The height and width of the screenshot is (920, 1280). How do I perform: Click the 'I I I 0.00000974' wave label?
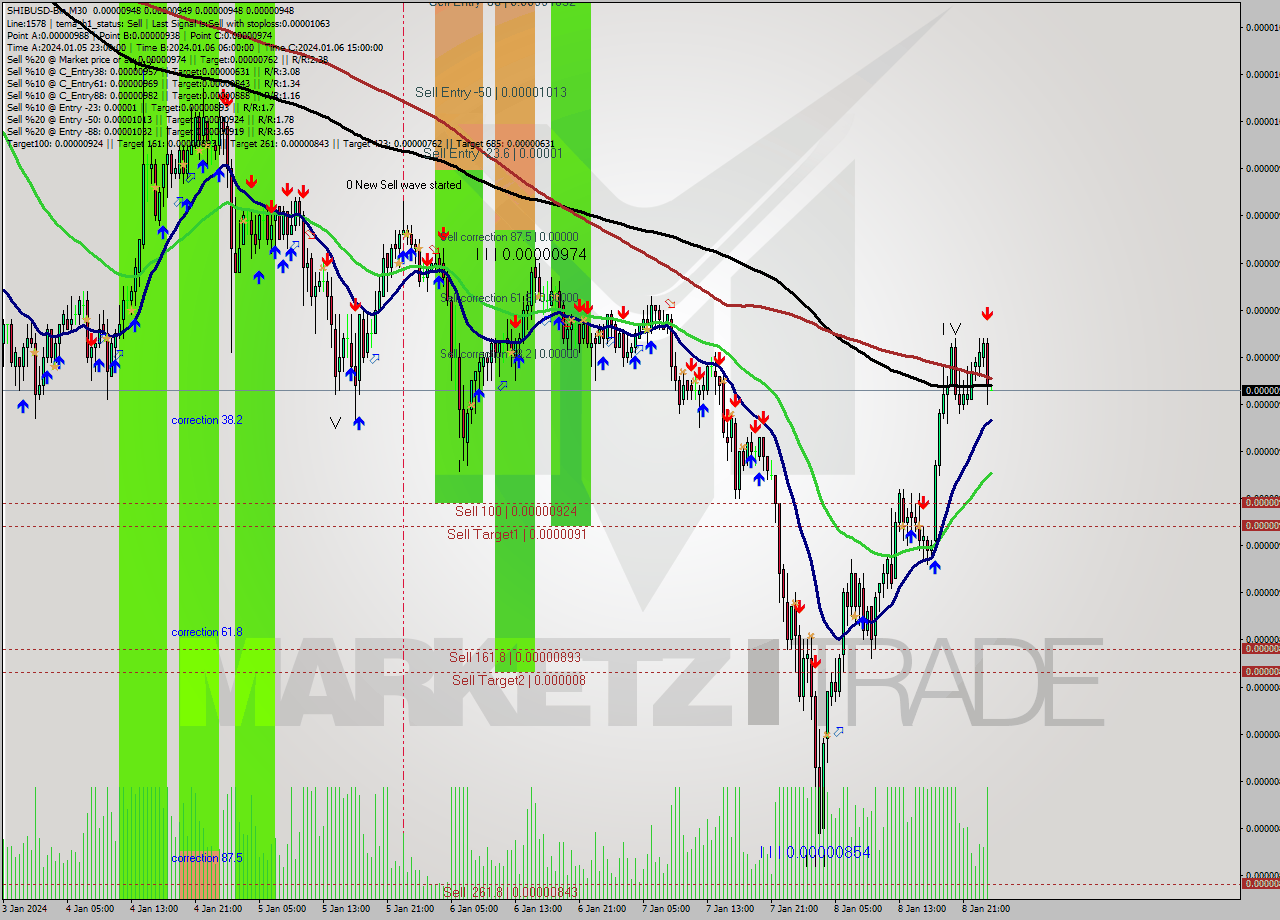(x=530, y=255)
